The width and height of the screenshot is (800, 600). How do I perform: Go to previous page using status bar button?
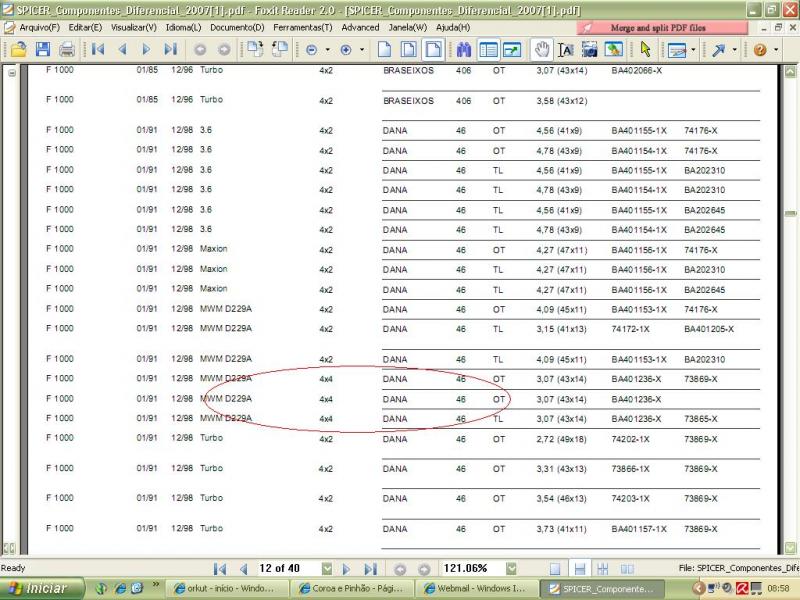tap(243, 568)
